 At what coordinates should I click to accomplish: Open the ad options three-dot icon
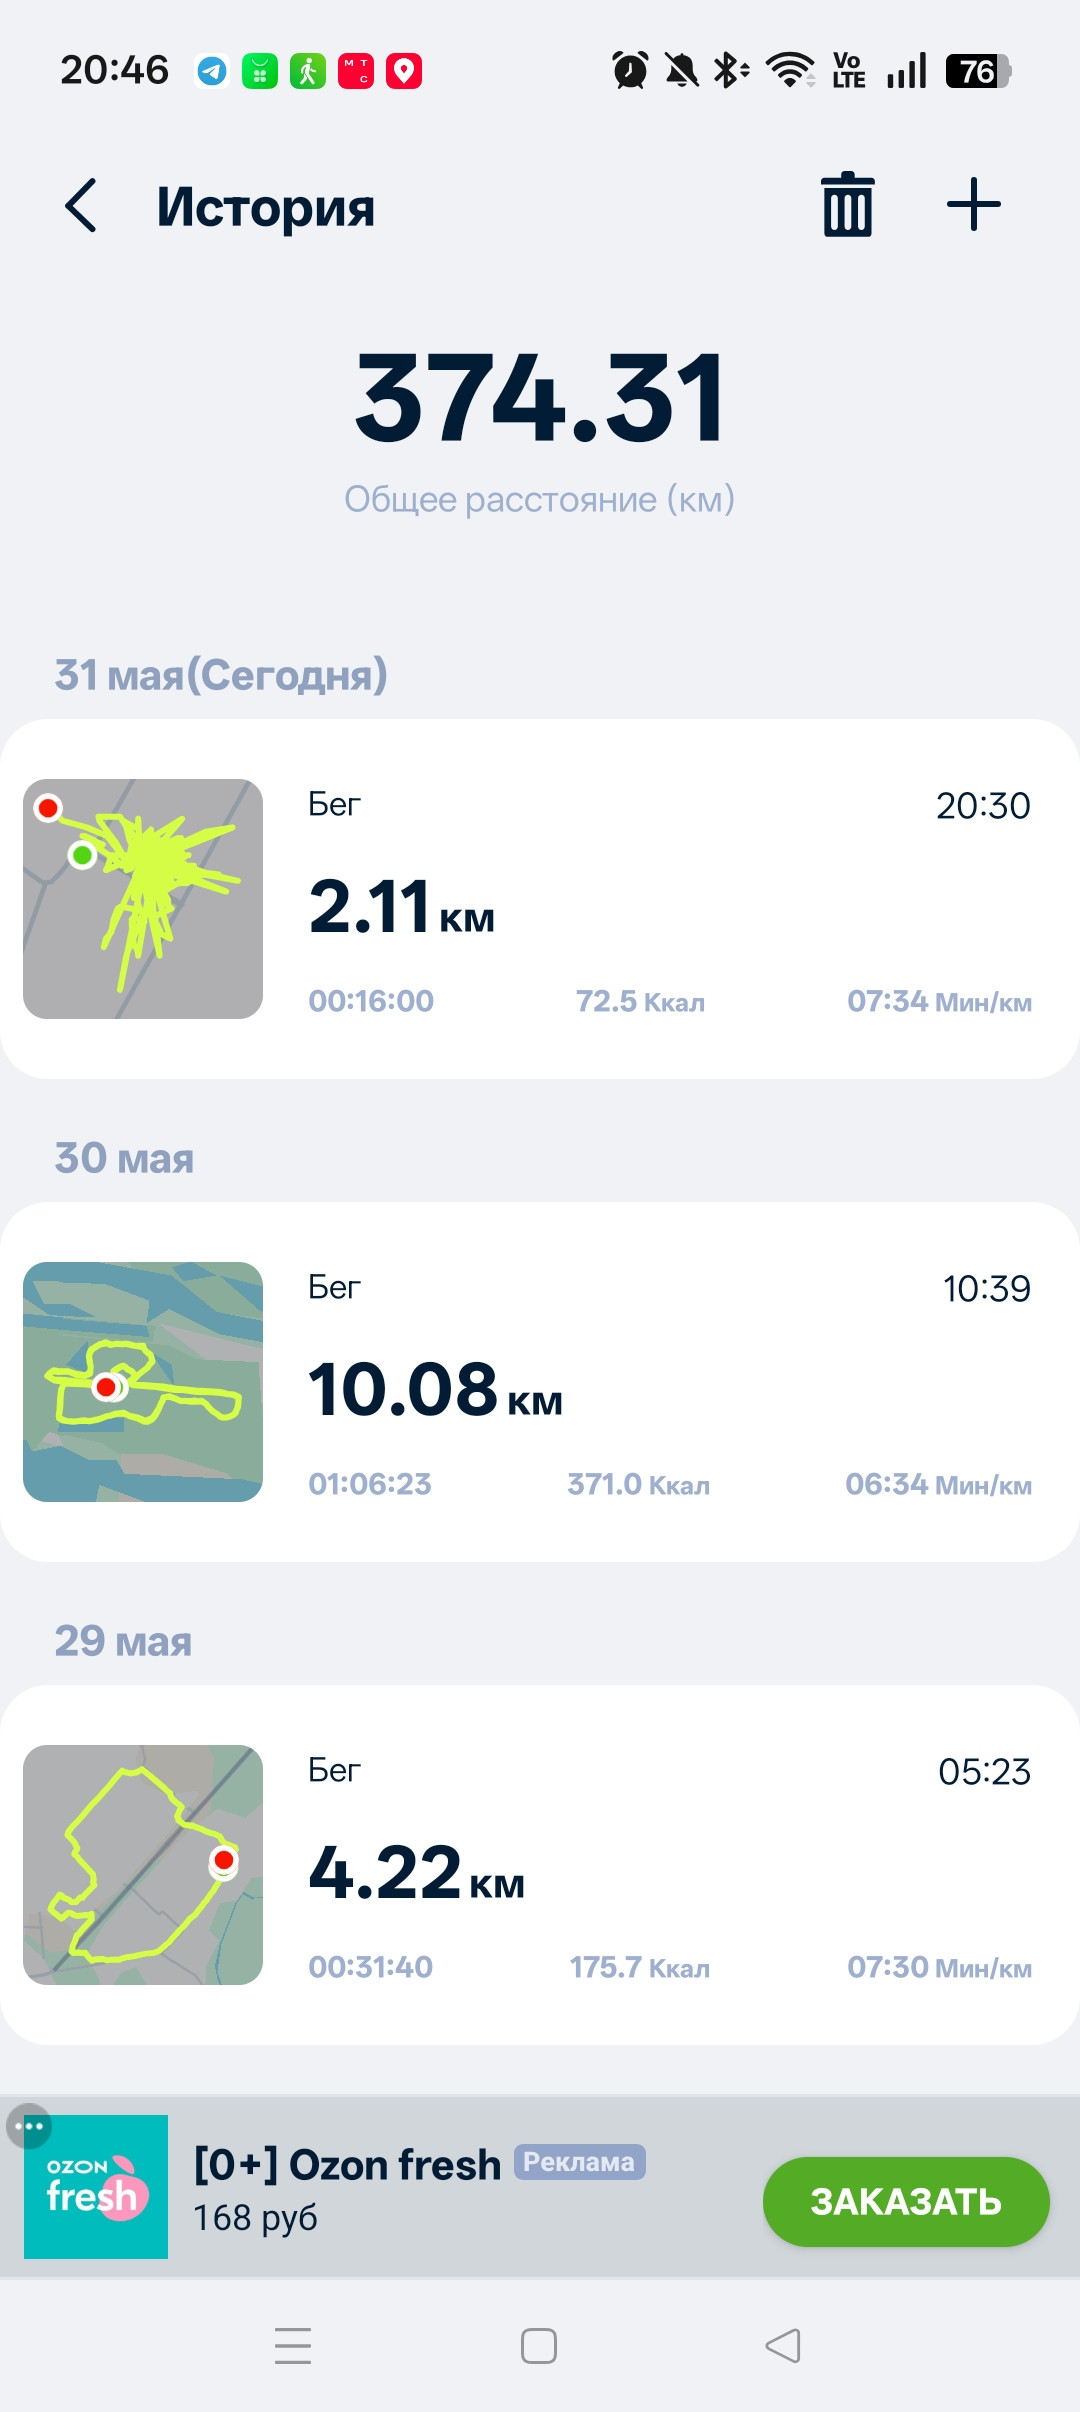pos(28,2126)
